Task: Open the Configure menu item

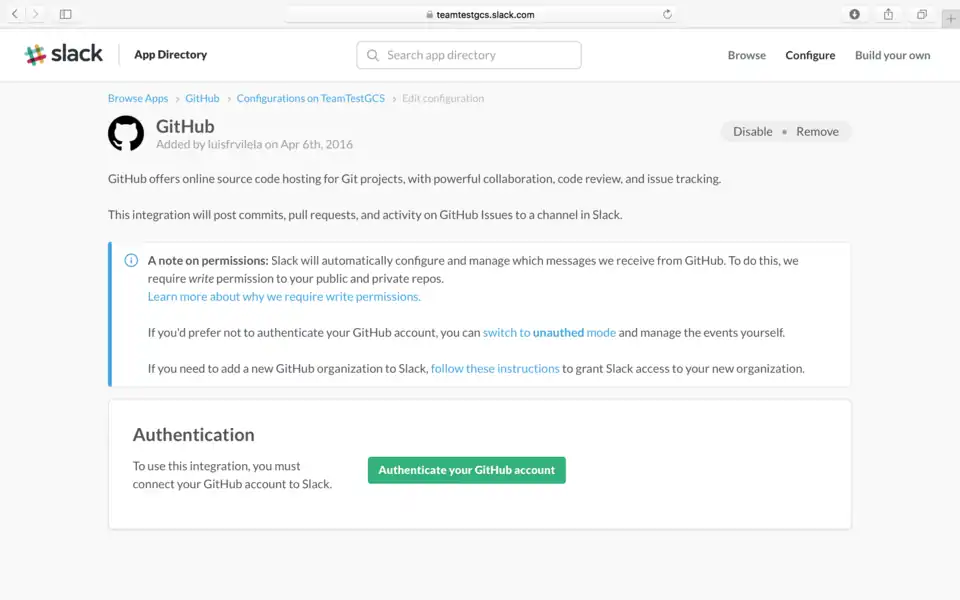Action: click(x=810, y=56)
